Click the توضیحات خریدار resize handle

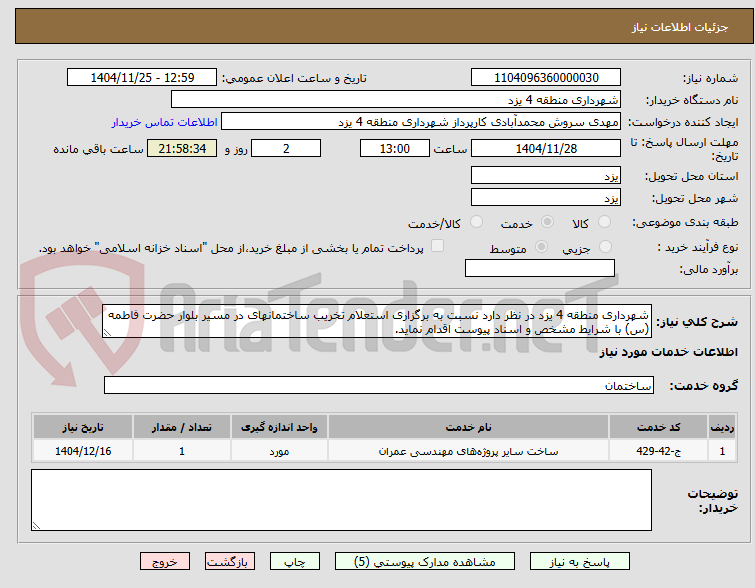(x=36, y=526)
